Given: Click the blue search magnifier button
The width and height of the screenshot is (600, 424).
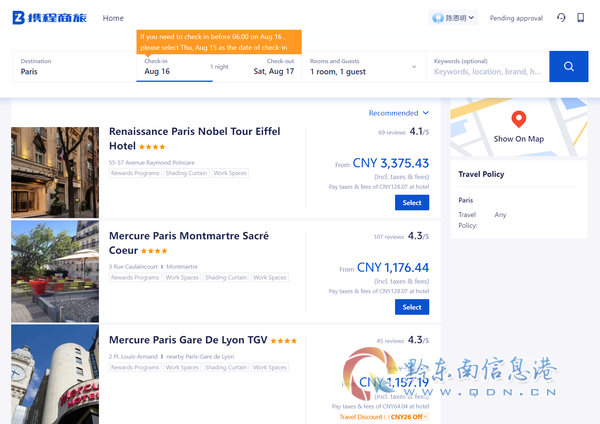Looking at the screenshot, I should coord(569,67).
